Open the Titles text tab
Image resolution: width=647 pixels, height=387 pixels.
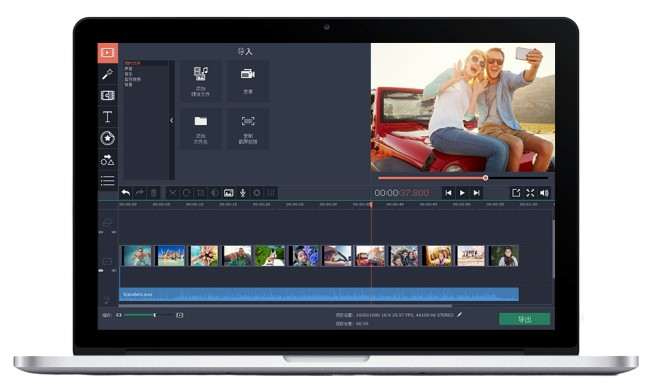pyautogui.click(x=107, y=117)
